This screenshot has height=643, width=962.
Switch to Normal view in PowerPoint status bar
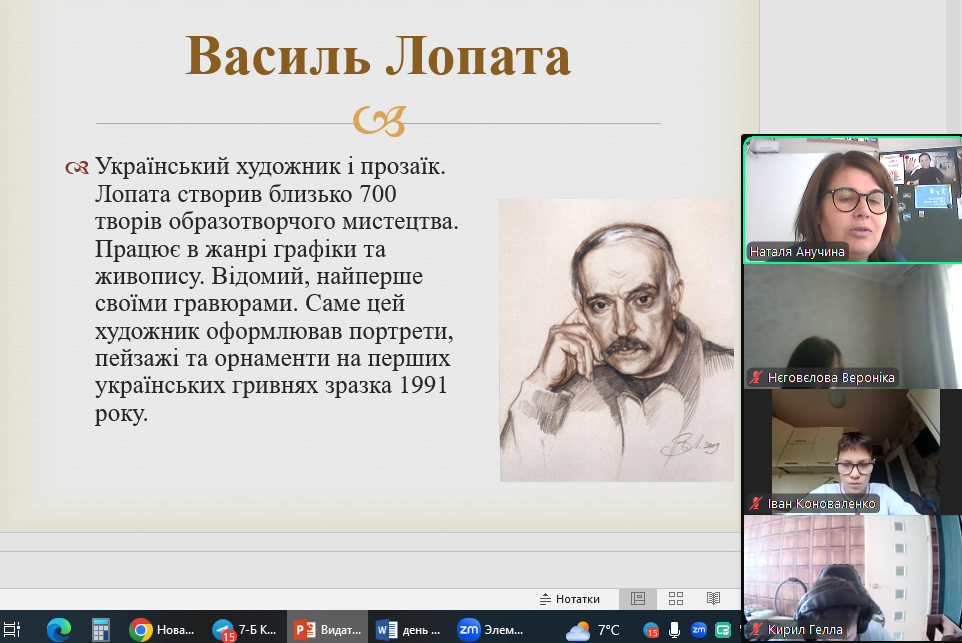click(638, 598)
